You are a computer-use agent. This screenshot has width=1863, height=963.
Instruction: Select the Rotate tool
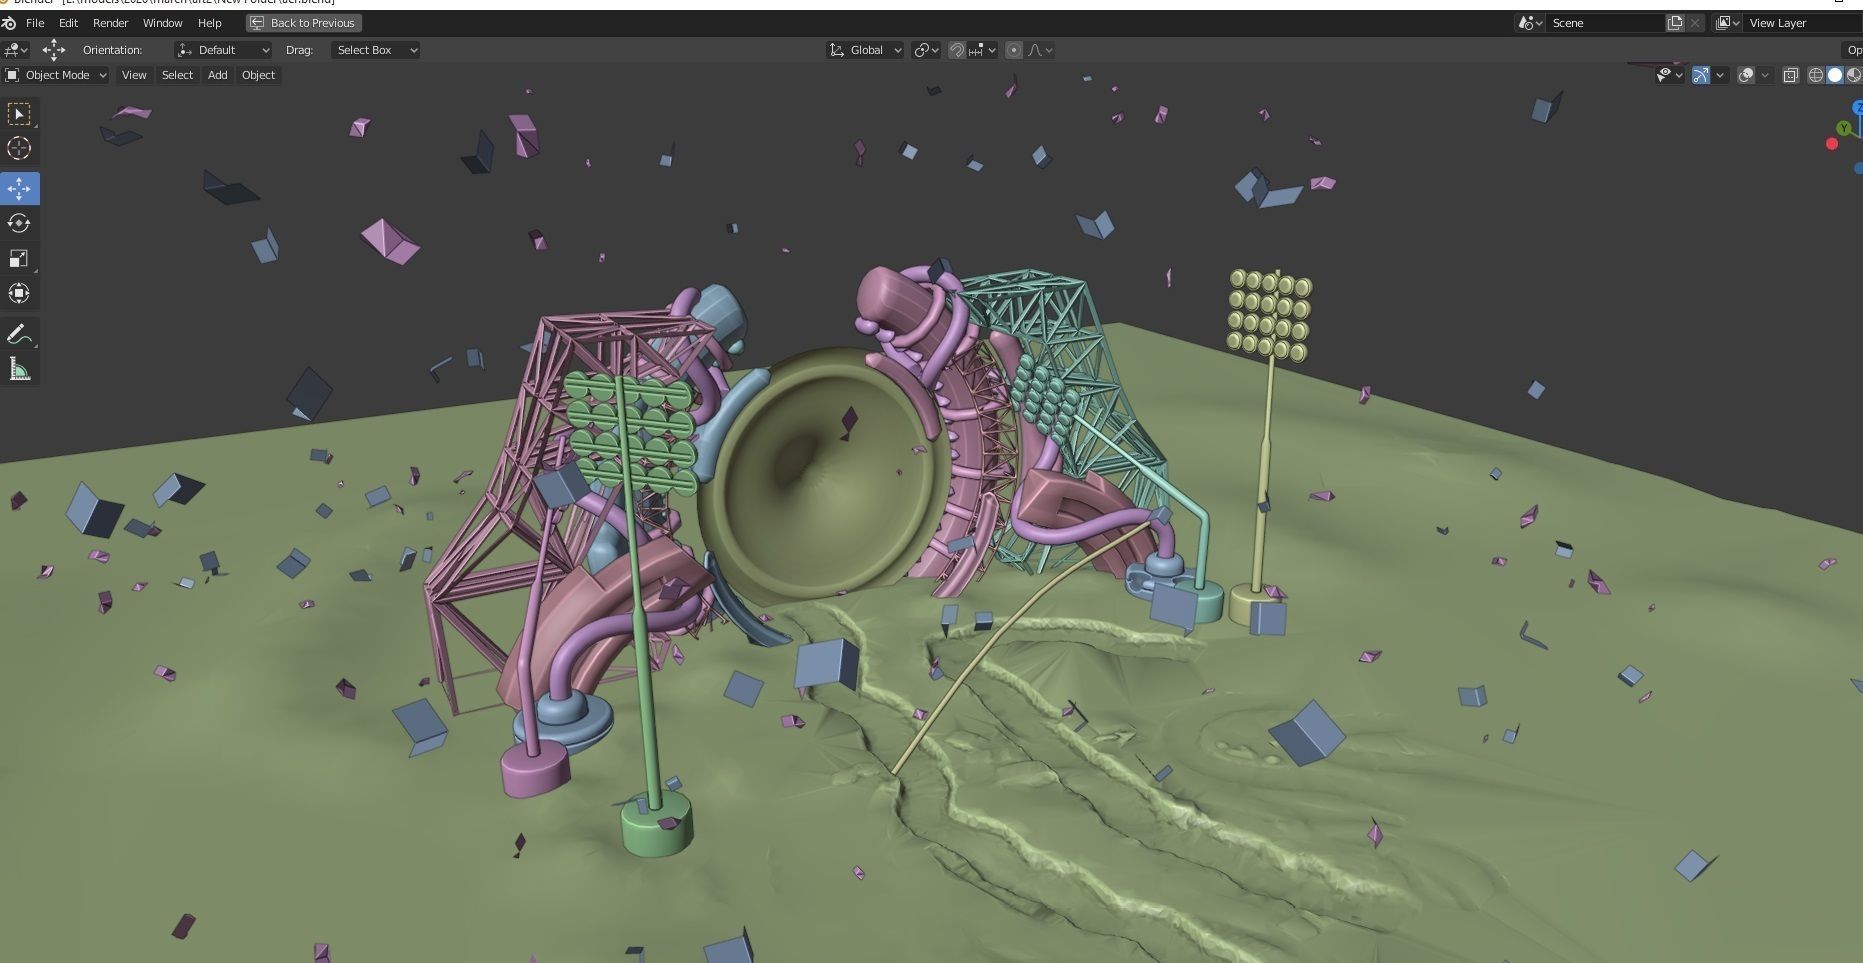tap(19, 223)
